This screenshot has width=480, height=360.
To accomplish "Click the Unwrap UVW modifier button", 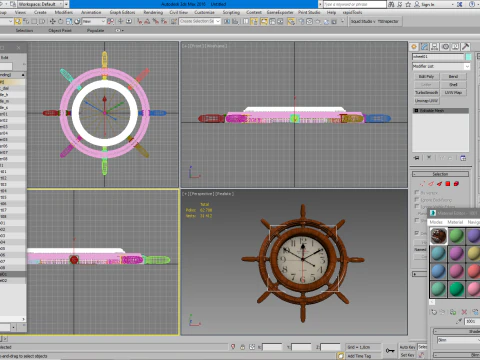I will pos(426,101).
